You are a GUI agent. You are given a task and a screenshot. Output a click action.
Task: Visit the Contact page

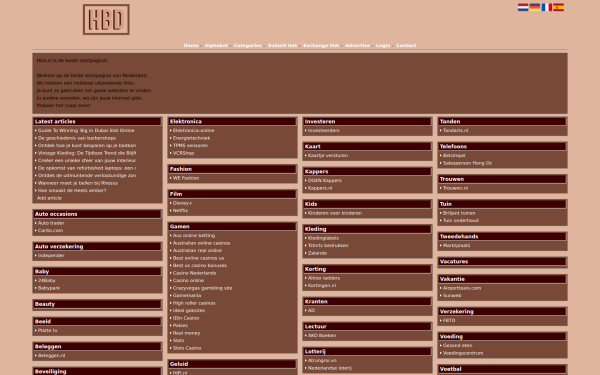pyautogui.click(x=406, y=46)
